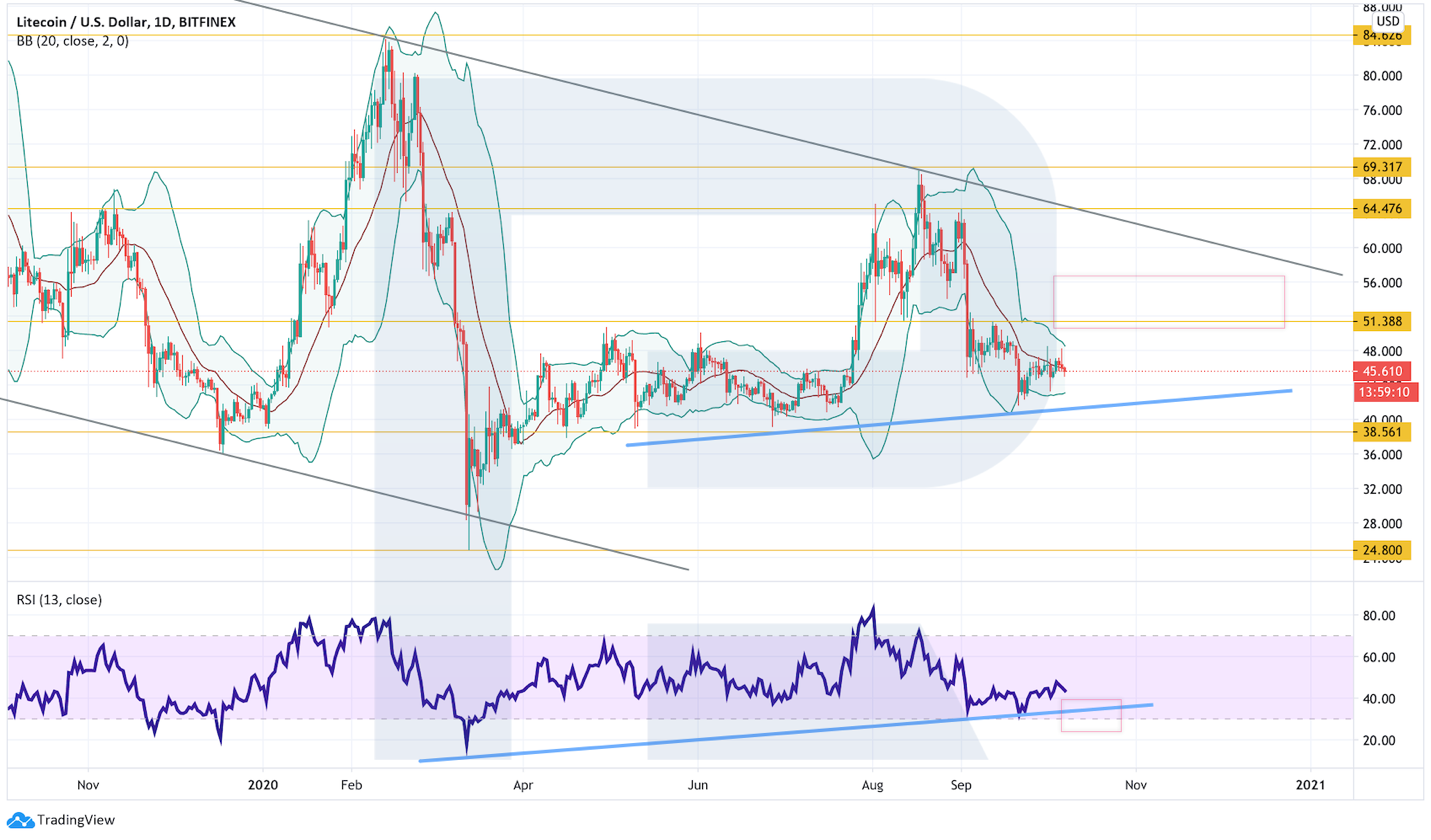The width and height of the screenshot is (1431, 840).
Task: Click the Aug label on time axis
Action: pos(874,786)
